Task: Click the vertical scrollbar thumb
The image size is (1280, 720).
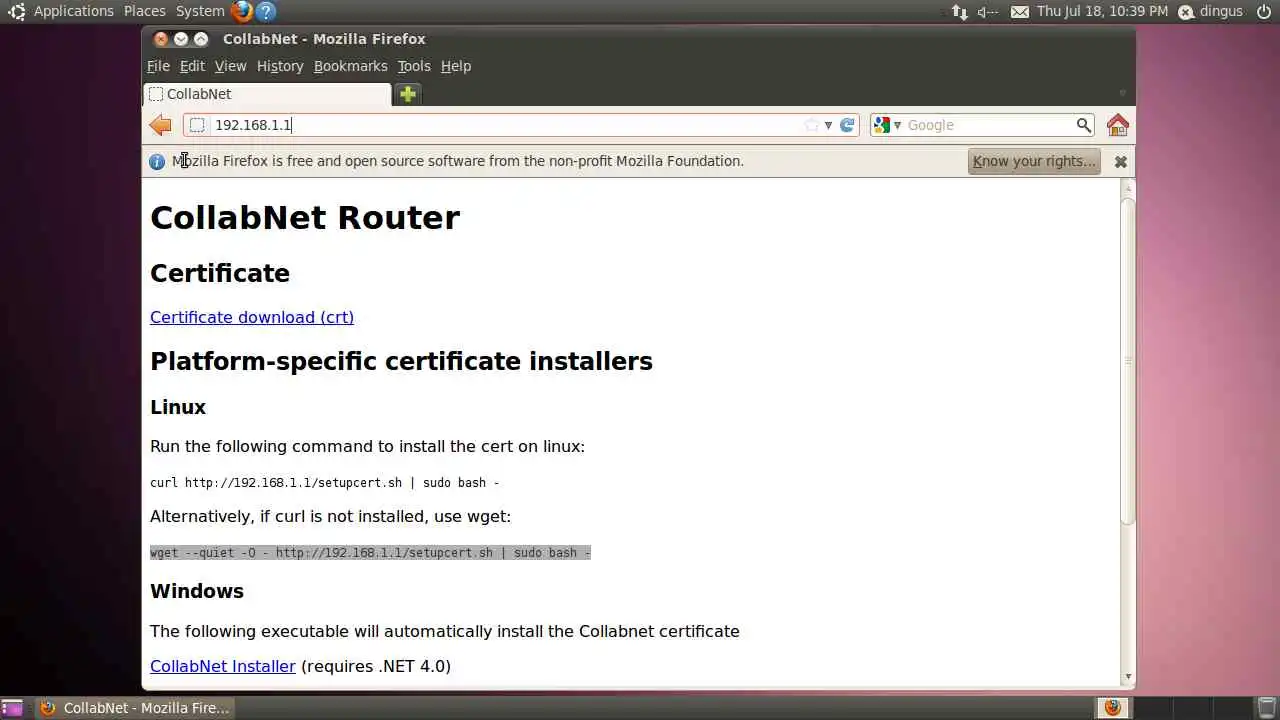Action: pyautogui.click(x=1128, y=360)
